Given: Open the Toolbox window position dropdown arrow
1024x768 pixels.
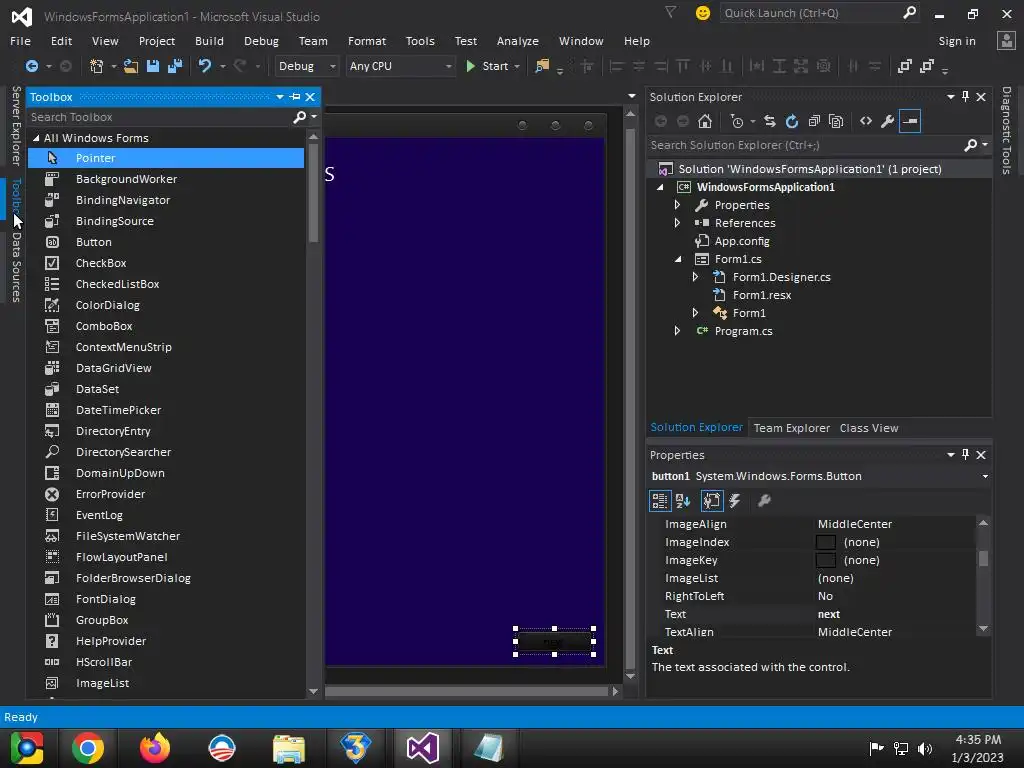Looking at the screenshot, I should pyautogui.click(x=280, y=97).
